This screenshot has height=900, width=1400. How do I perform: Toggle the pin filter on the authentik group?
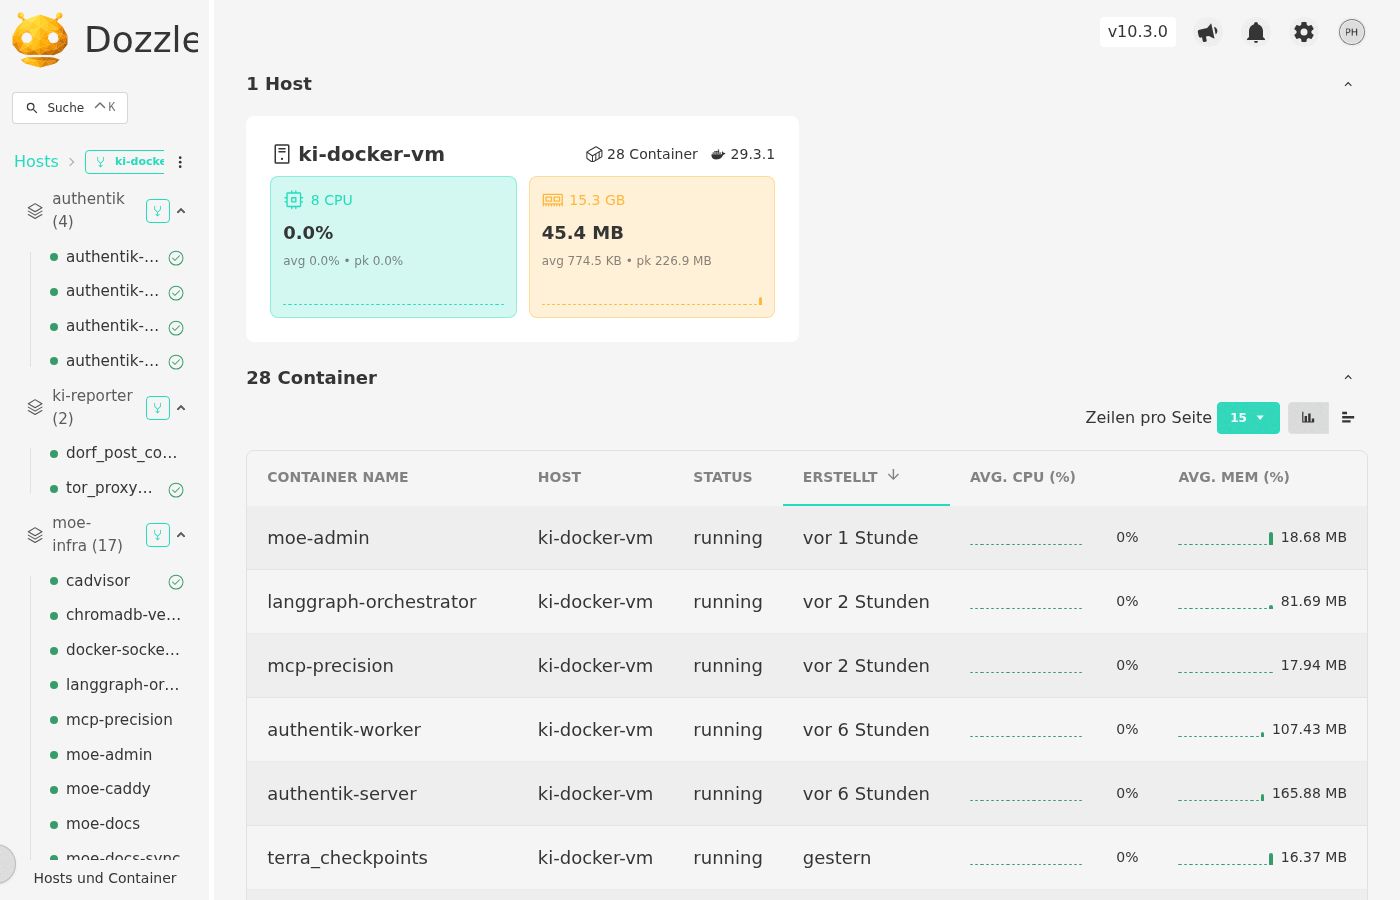[158, 210]
